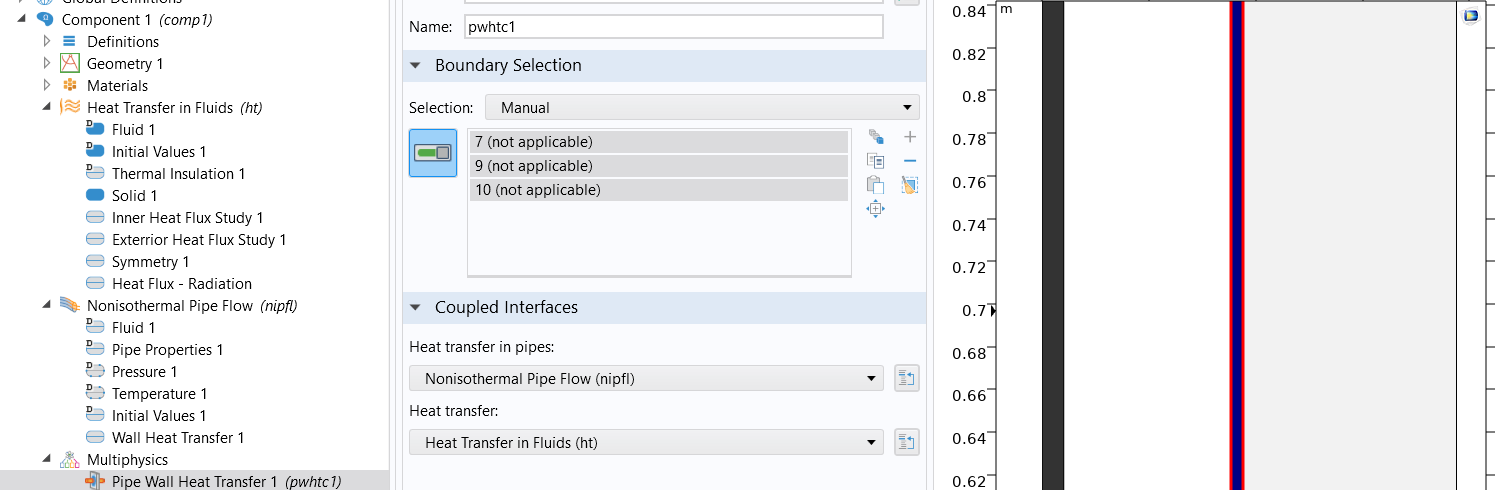Open the Selection Manual dropdown
The image size is (1496, 490).
(701, 107)
